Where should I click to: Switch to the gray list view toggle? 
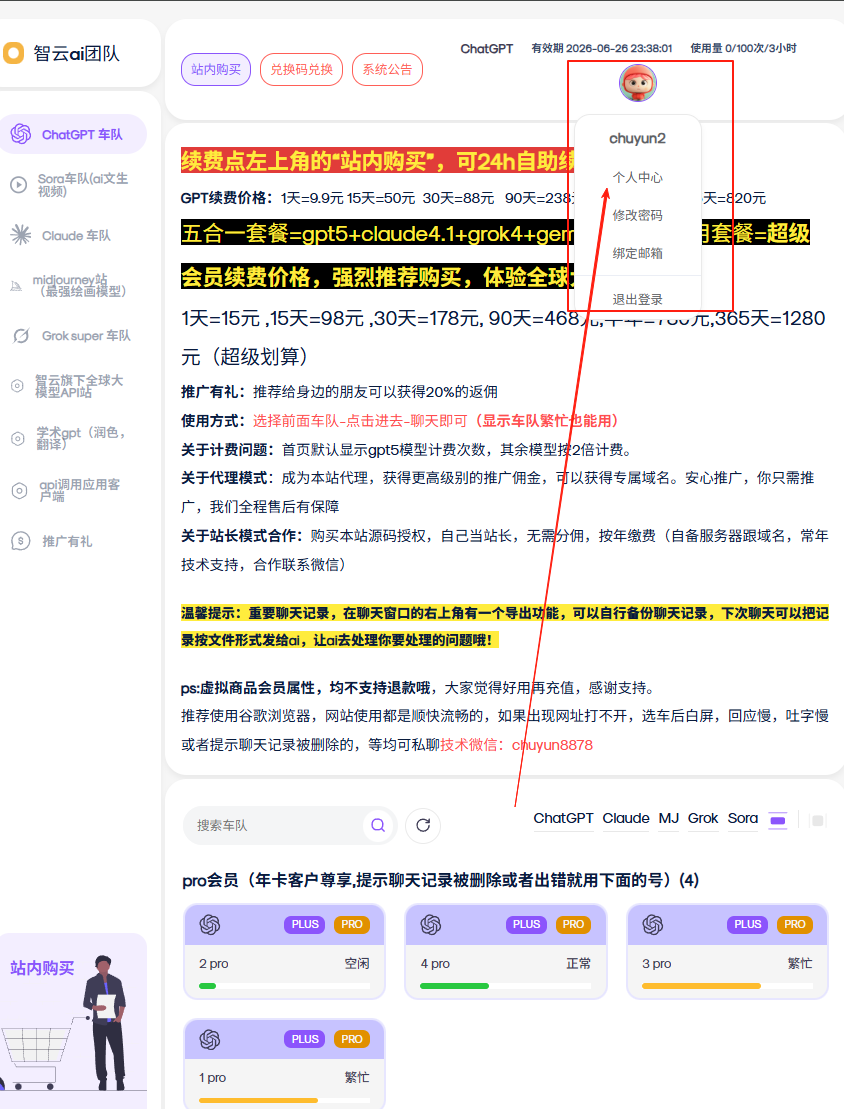pos(817,820)
